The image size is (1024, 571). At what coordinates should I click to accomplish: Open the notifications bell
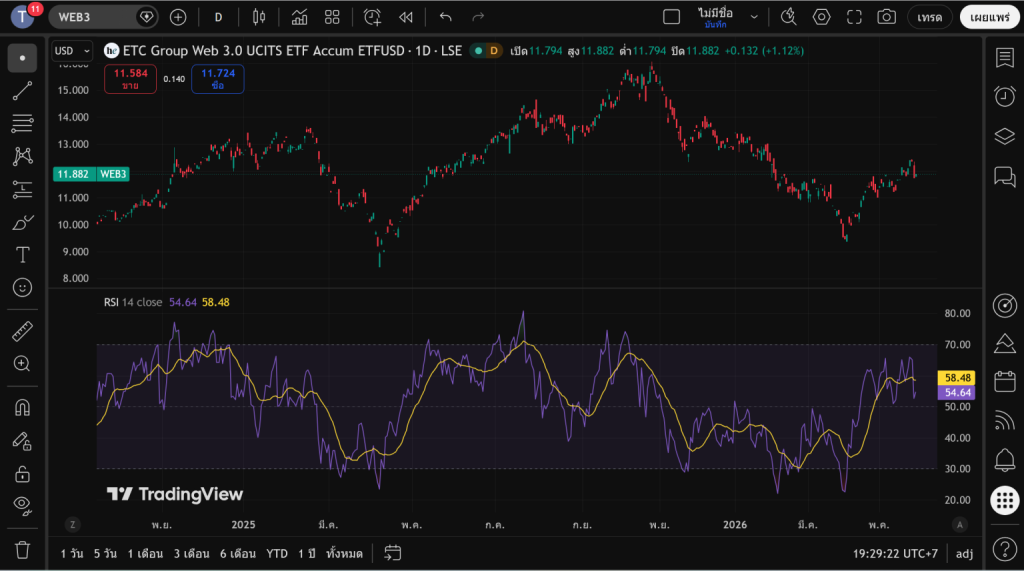coord(1004,460)
